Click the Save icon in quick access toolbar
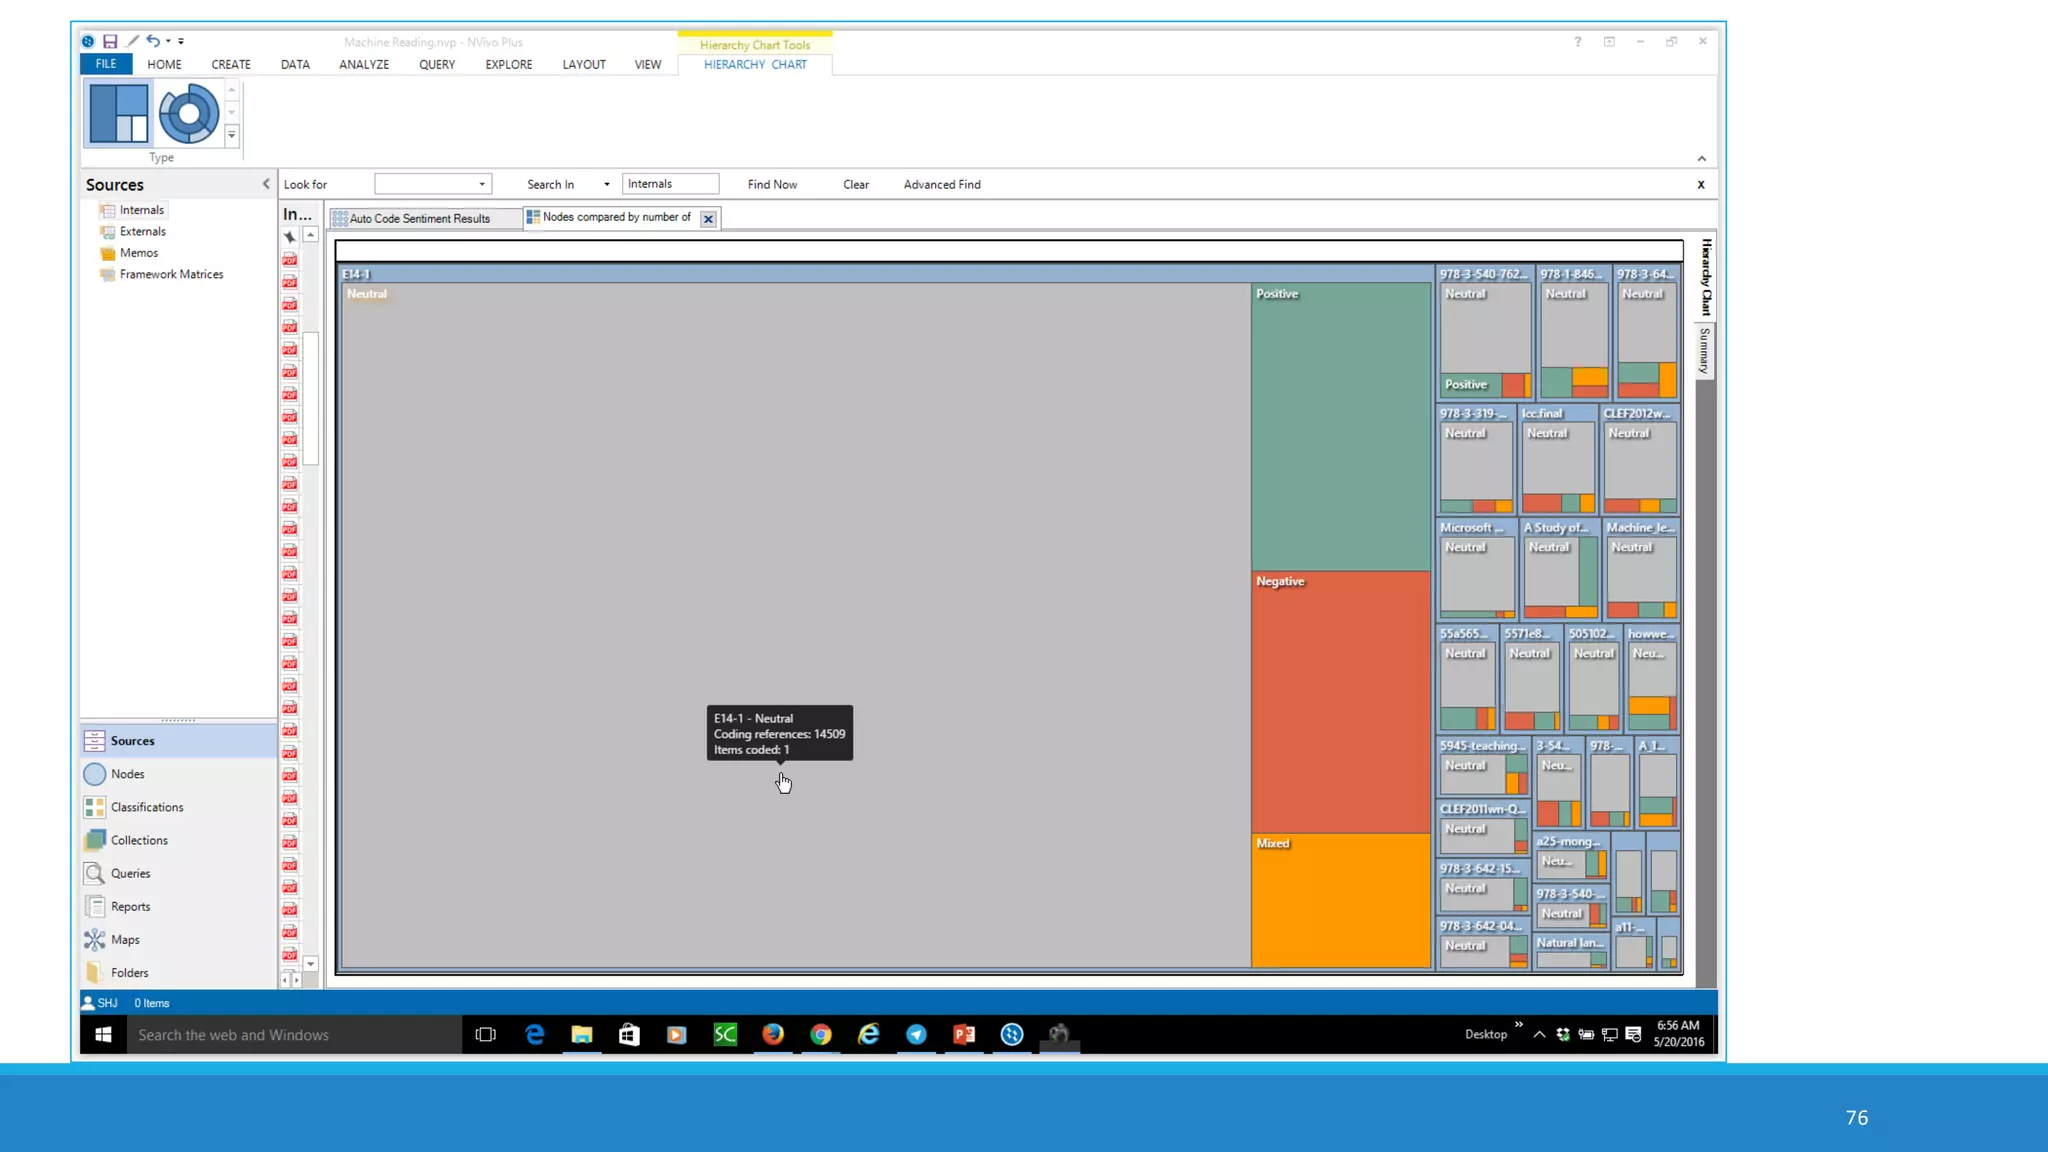 (110, 41)
